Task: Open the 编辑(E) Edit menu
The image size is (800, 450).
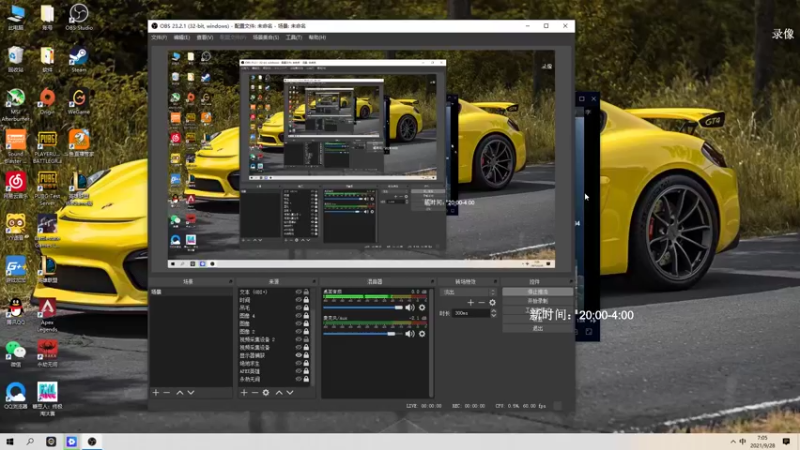Action: click(x=182, y=37)
